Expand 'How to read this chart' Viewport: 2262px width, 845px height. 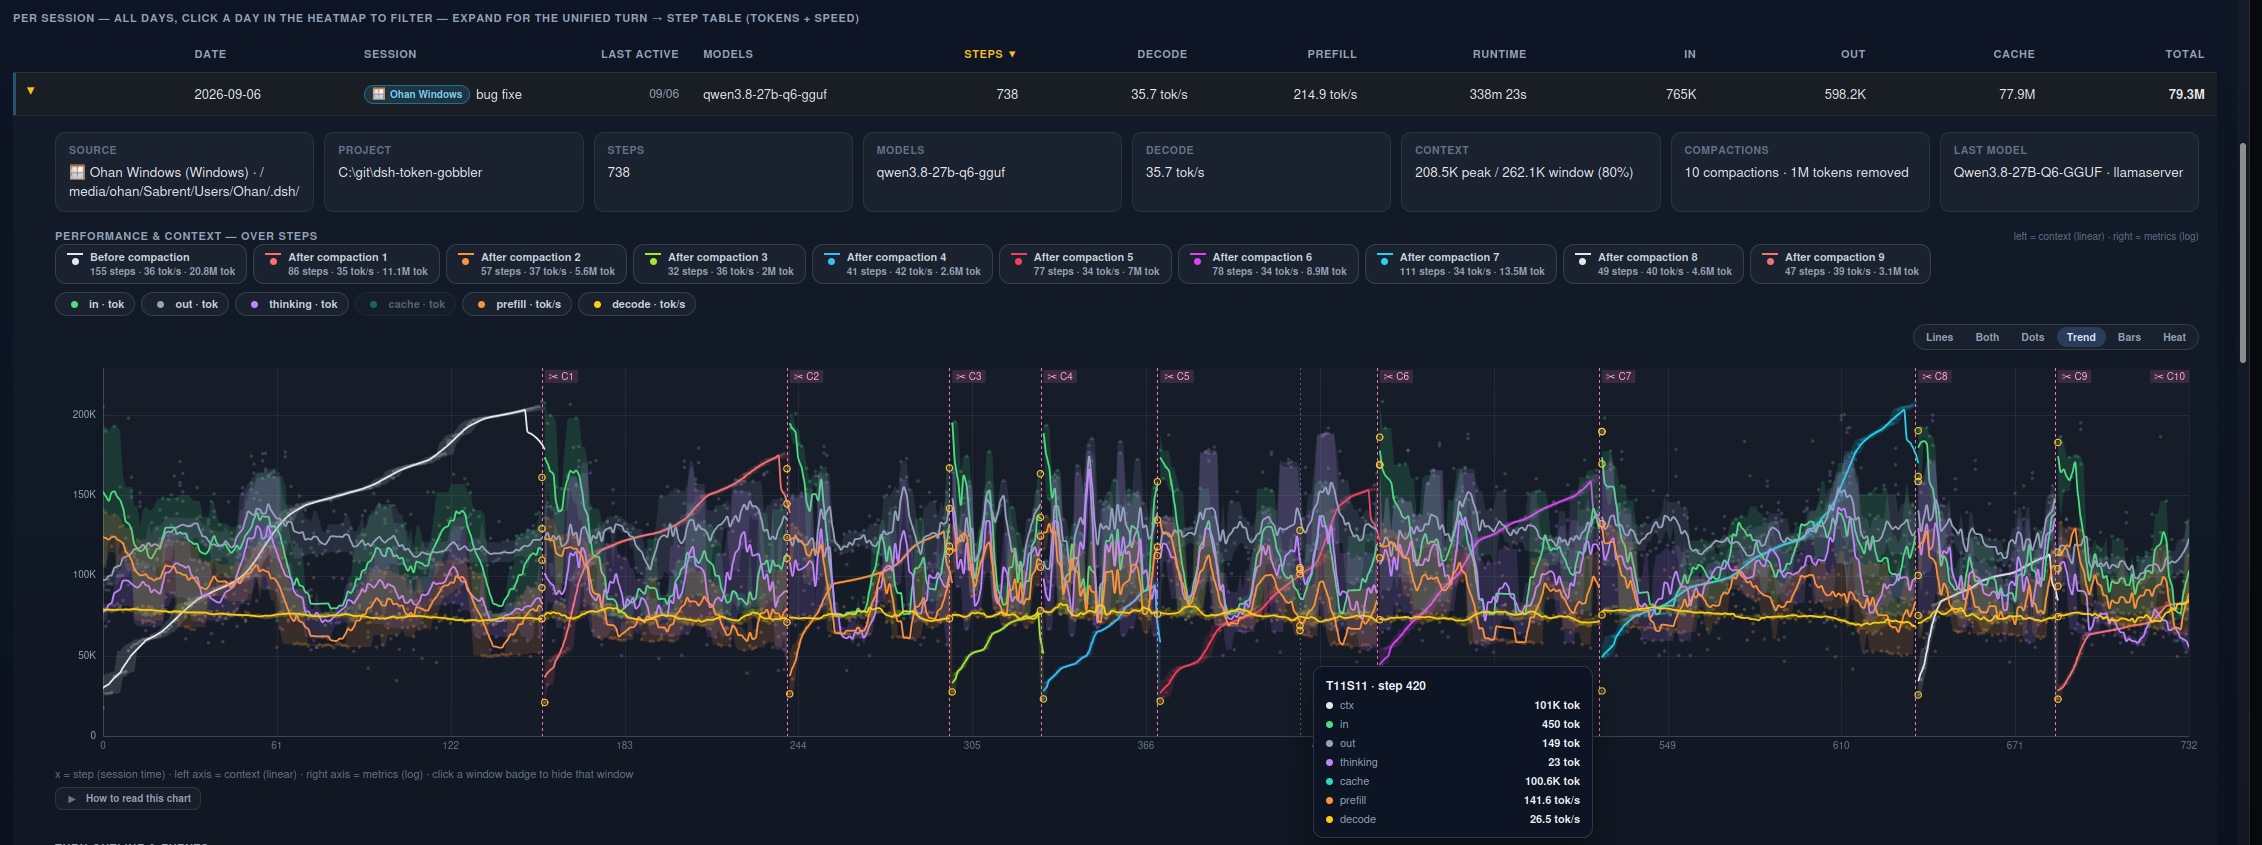128,798
